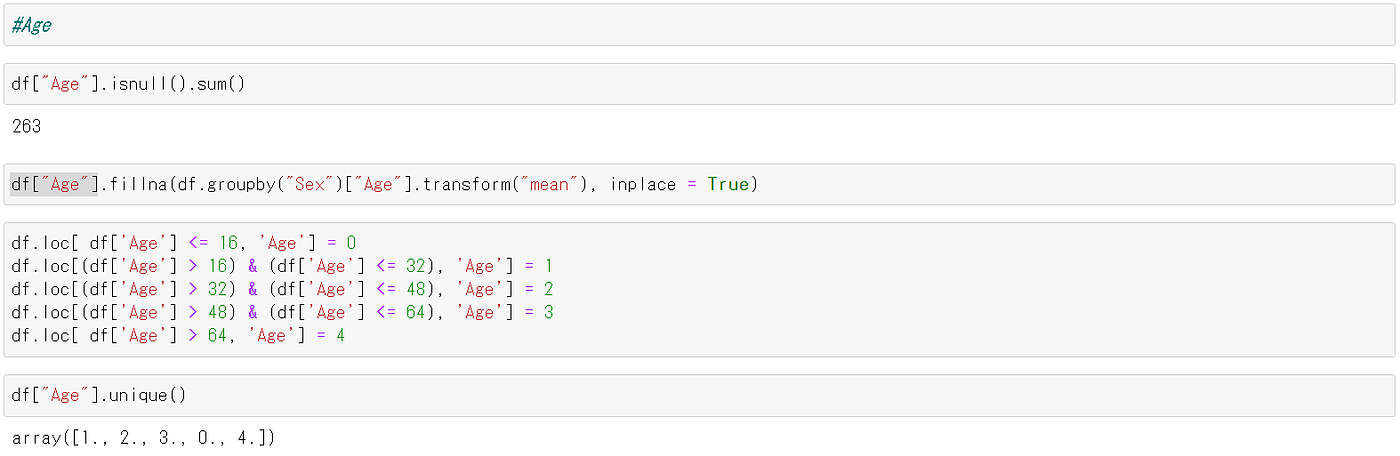The image size is (1400, 456).
Task: Click the fillna code cell
Action: click(x=699, y=184)
